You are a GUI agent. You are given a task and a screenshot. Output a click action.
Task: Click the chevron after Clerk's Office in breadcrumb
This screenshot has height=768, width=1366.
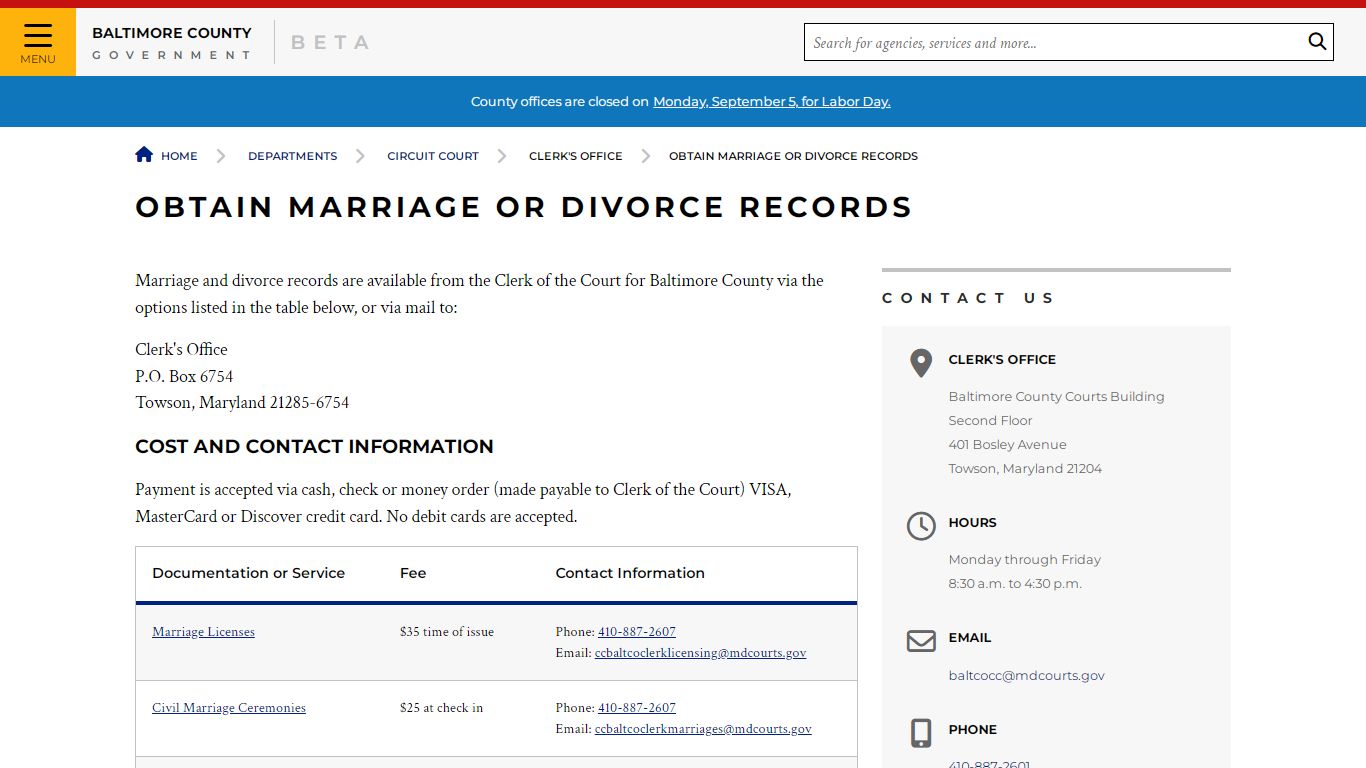646,156
